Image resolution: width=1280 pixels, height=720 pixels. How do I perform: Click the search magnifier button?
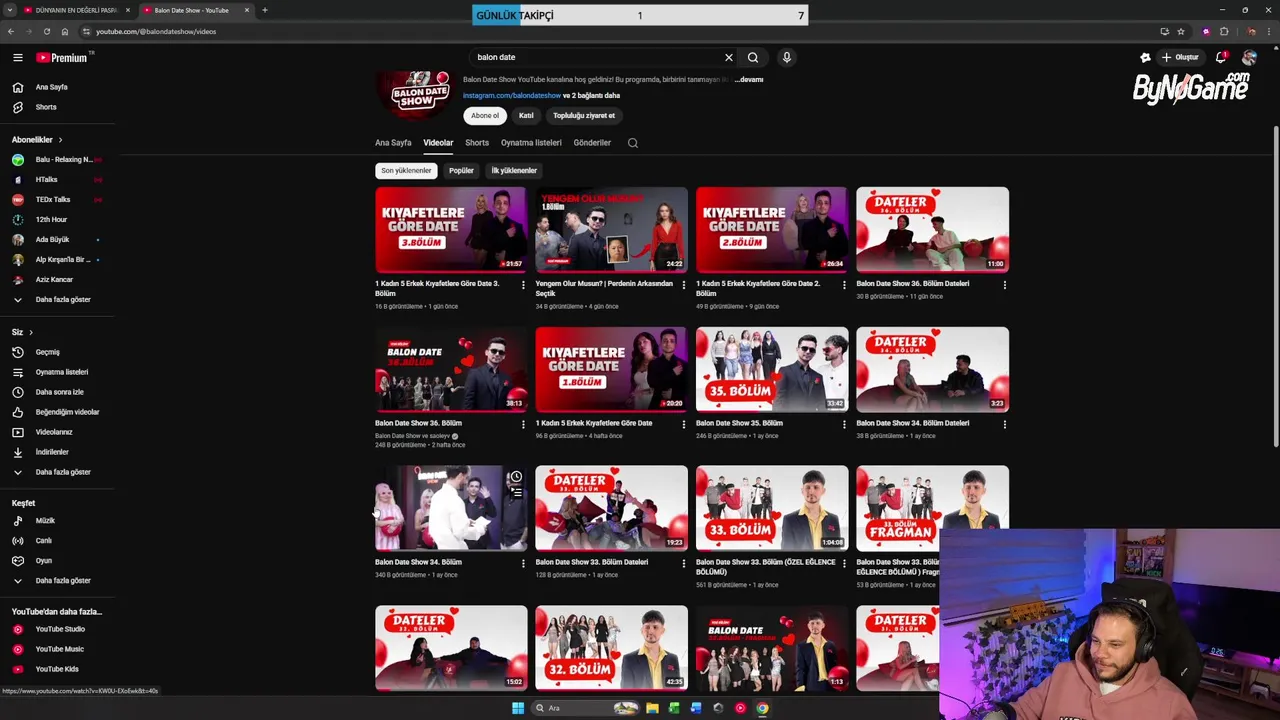[x=753, y=57]
